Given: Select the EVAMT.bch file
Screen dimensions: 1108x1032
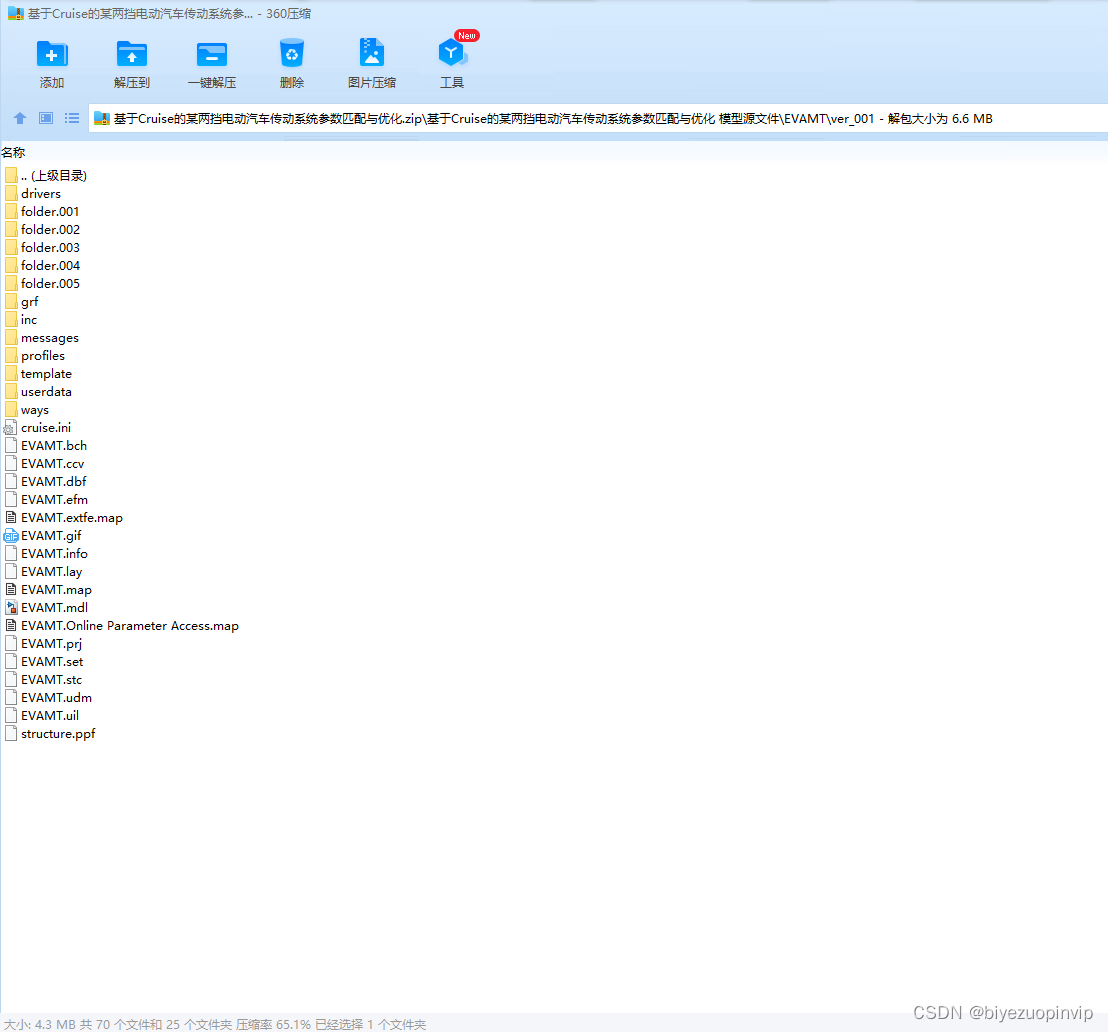Looking at the screenshot, I should (x=45, y=445).
